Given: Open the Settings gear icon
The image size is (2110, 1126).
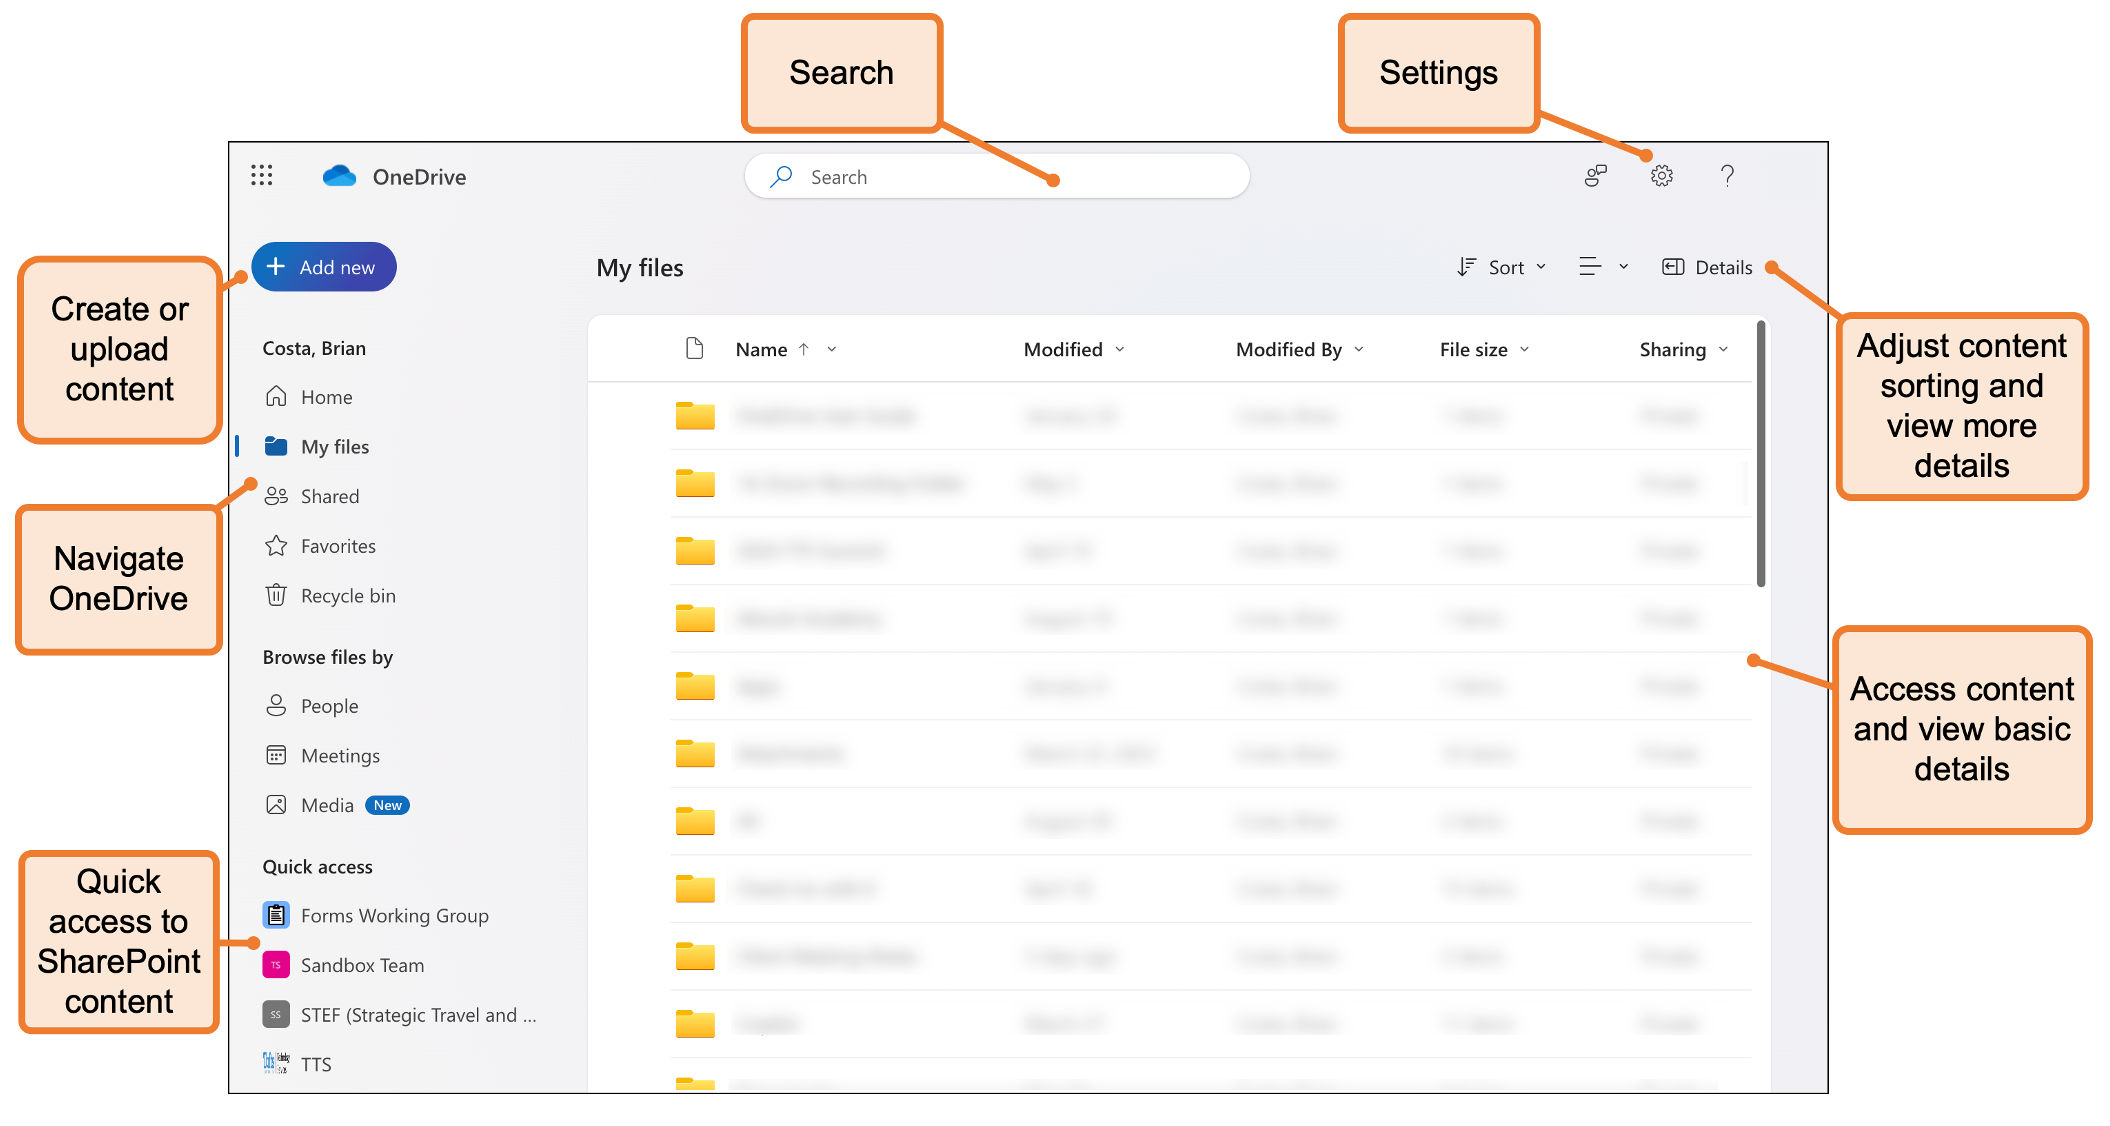Looking at the screenshot, I should pos(1661,176).
